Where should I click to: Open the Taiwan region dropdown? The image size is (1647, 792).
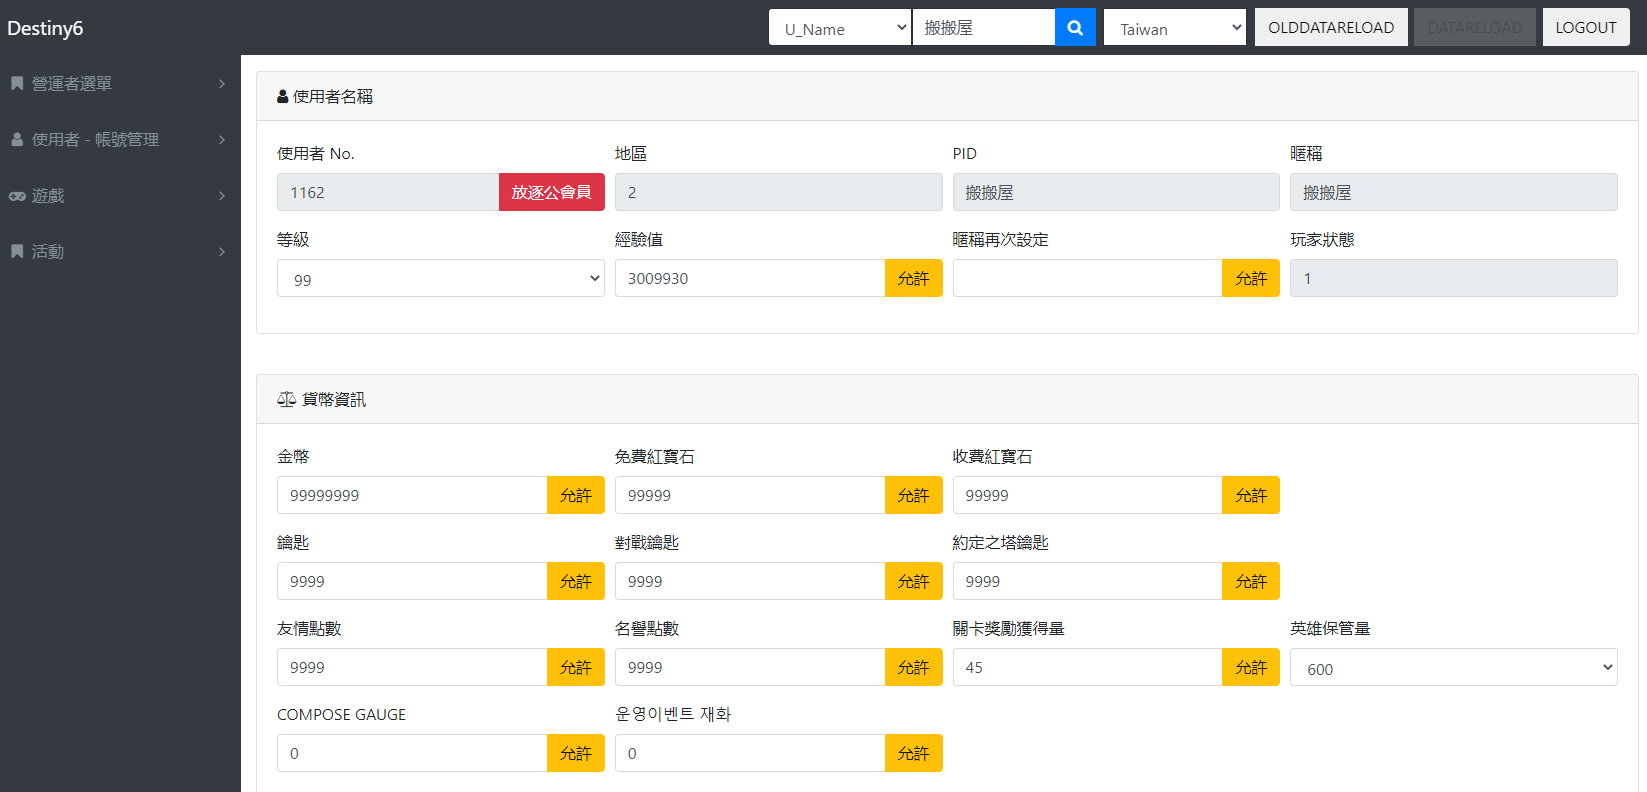coord(1175,28)
